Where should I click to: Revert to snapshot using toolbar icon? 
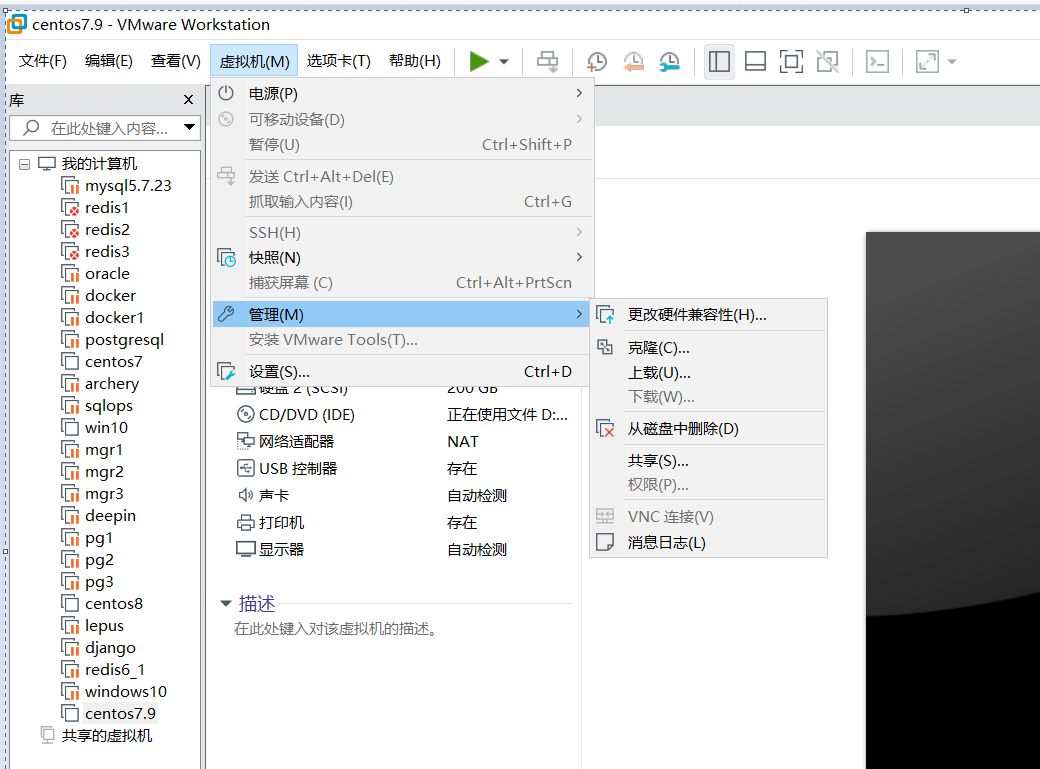click(x=633, y=62)
